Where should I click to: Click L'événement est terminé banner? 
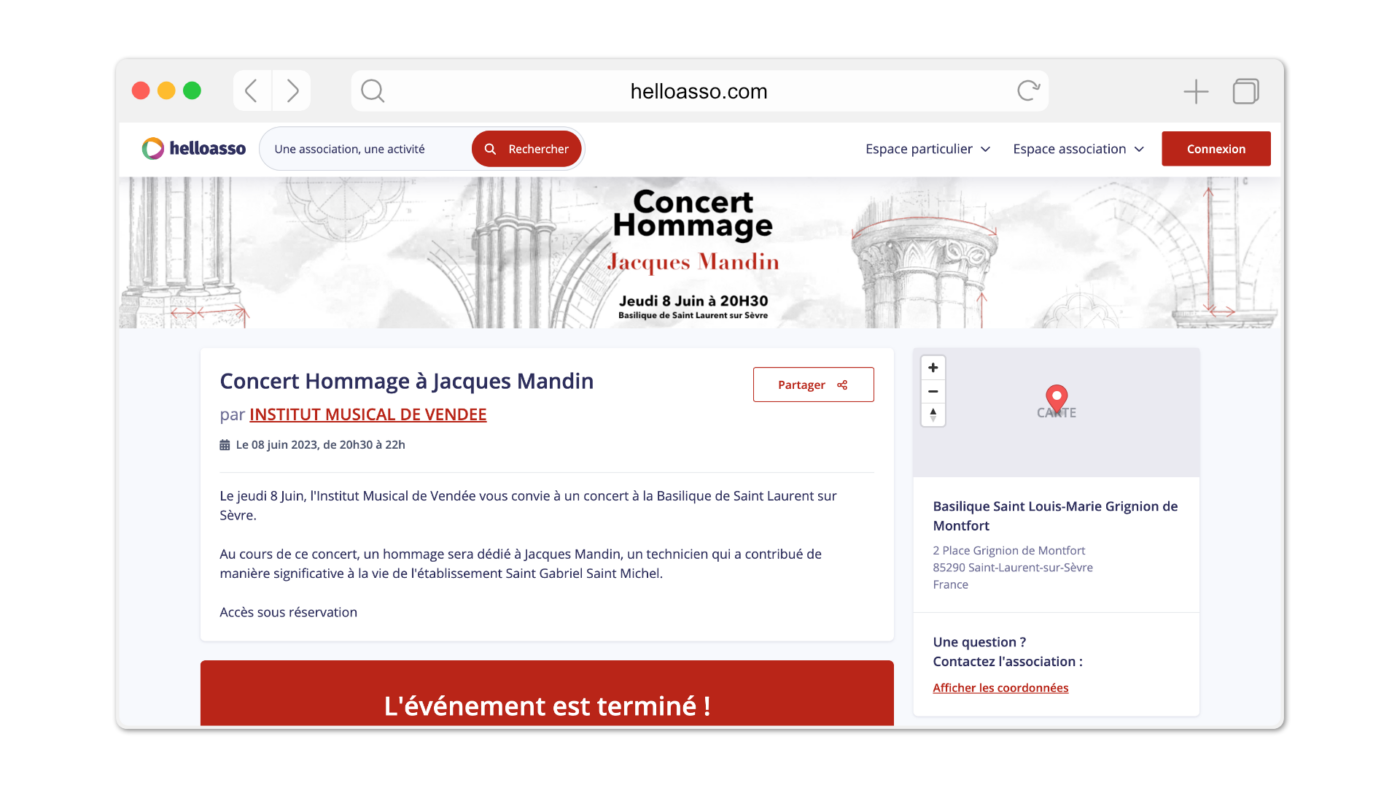547,694
